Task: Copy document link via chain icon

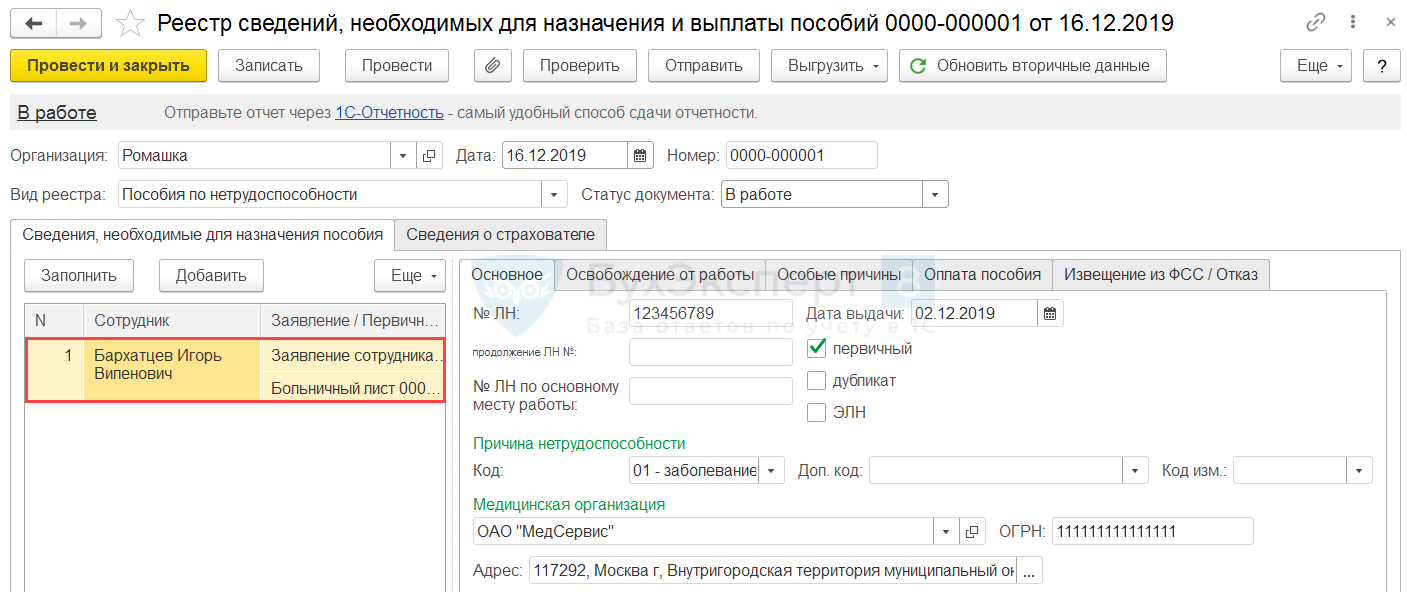Action: [1317, 23]
